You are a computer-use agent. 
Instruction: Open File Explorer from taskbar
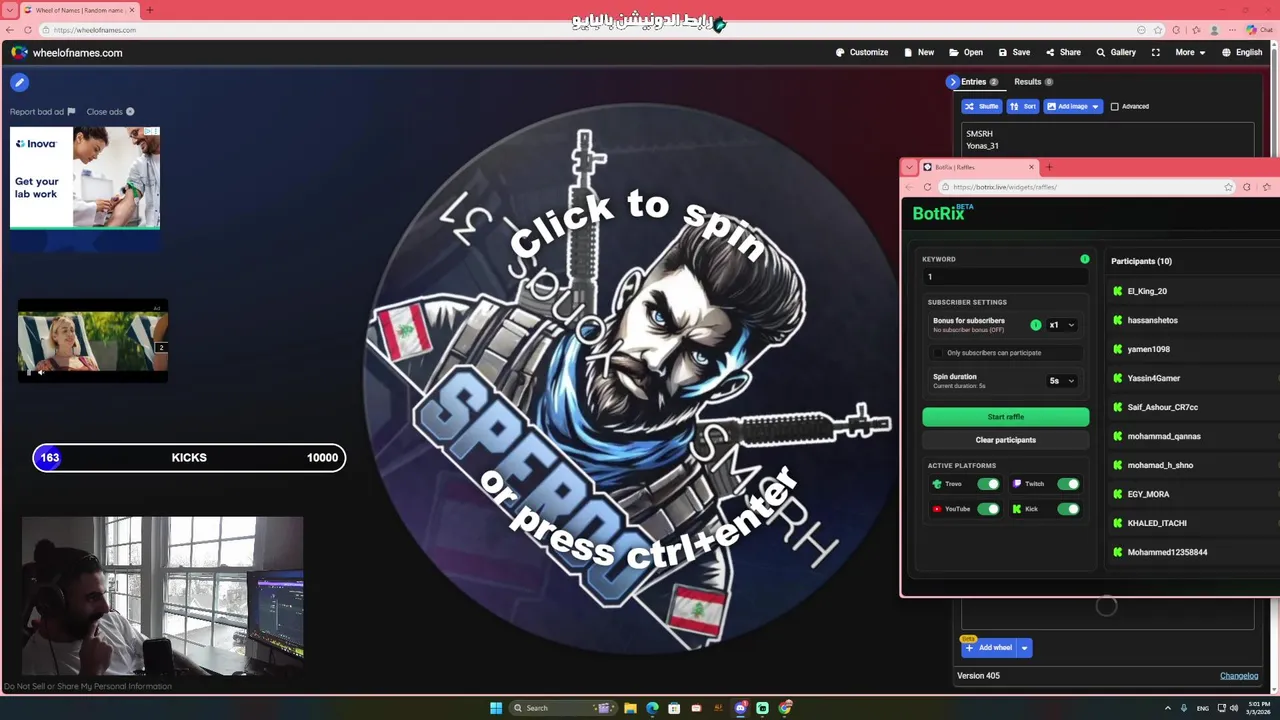click(630, 708)
